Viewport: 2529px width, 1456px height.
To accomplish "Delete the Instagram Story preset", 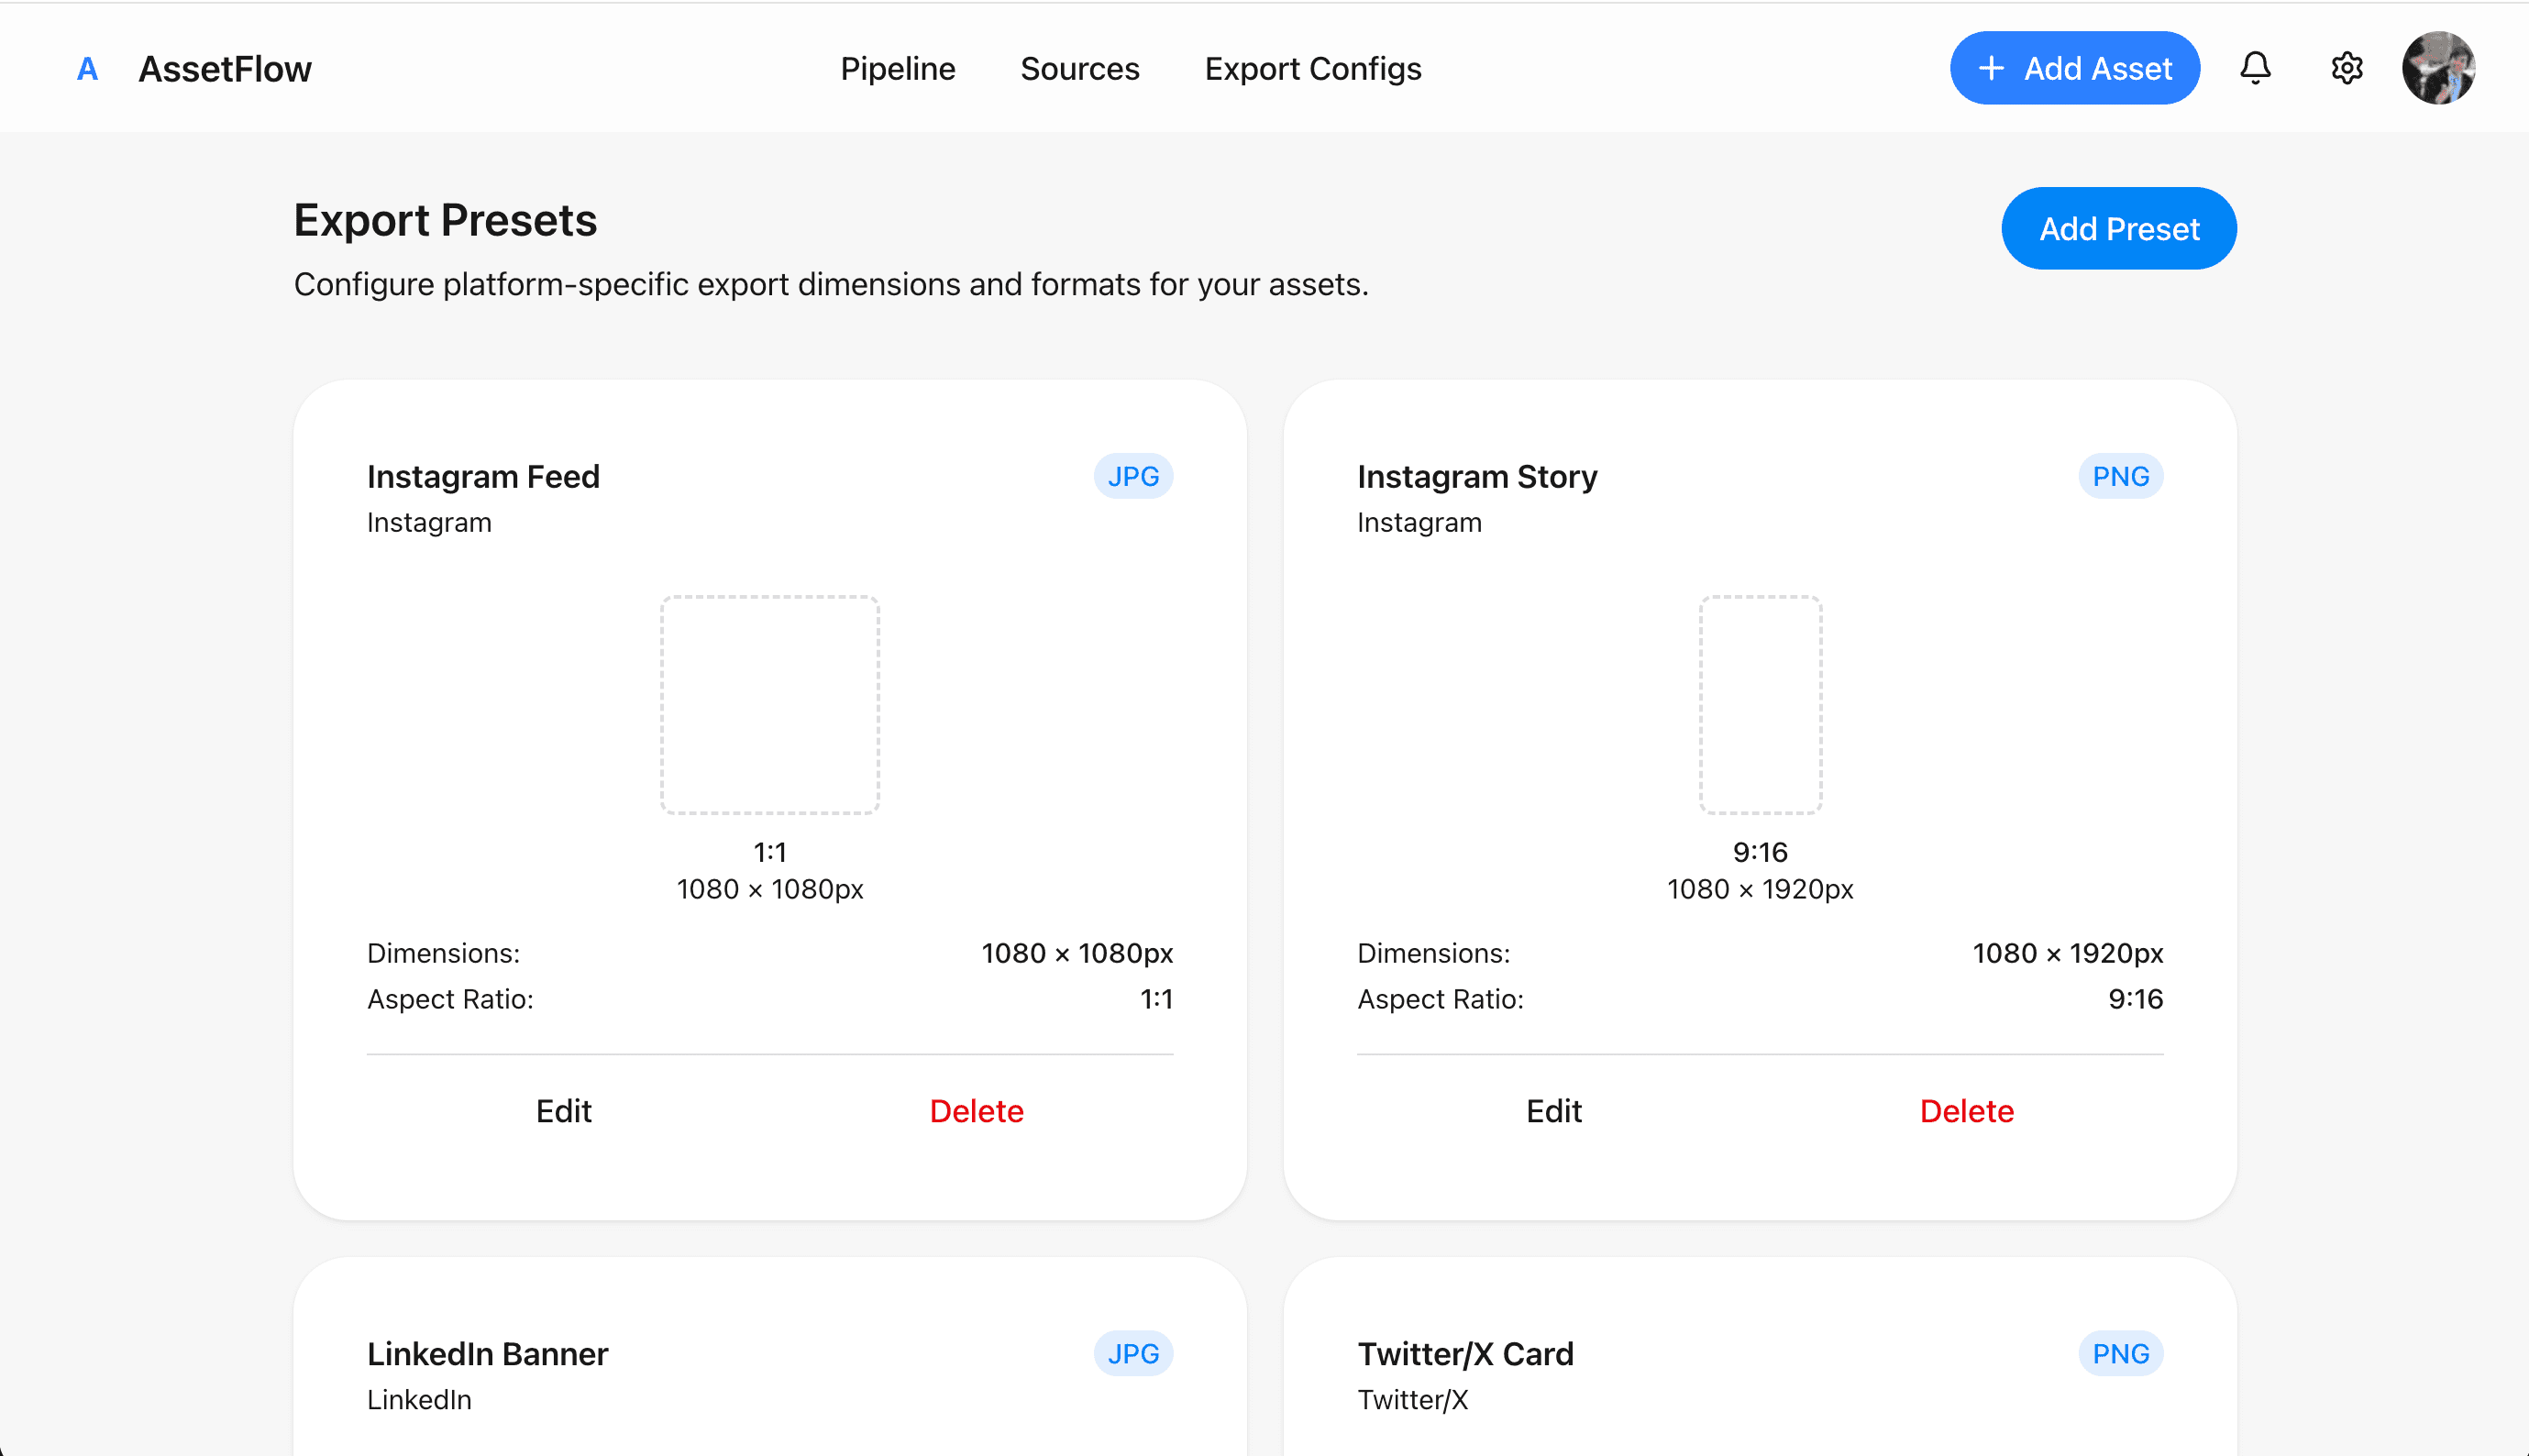I will click(1966, 1111).
